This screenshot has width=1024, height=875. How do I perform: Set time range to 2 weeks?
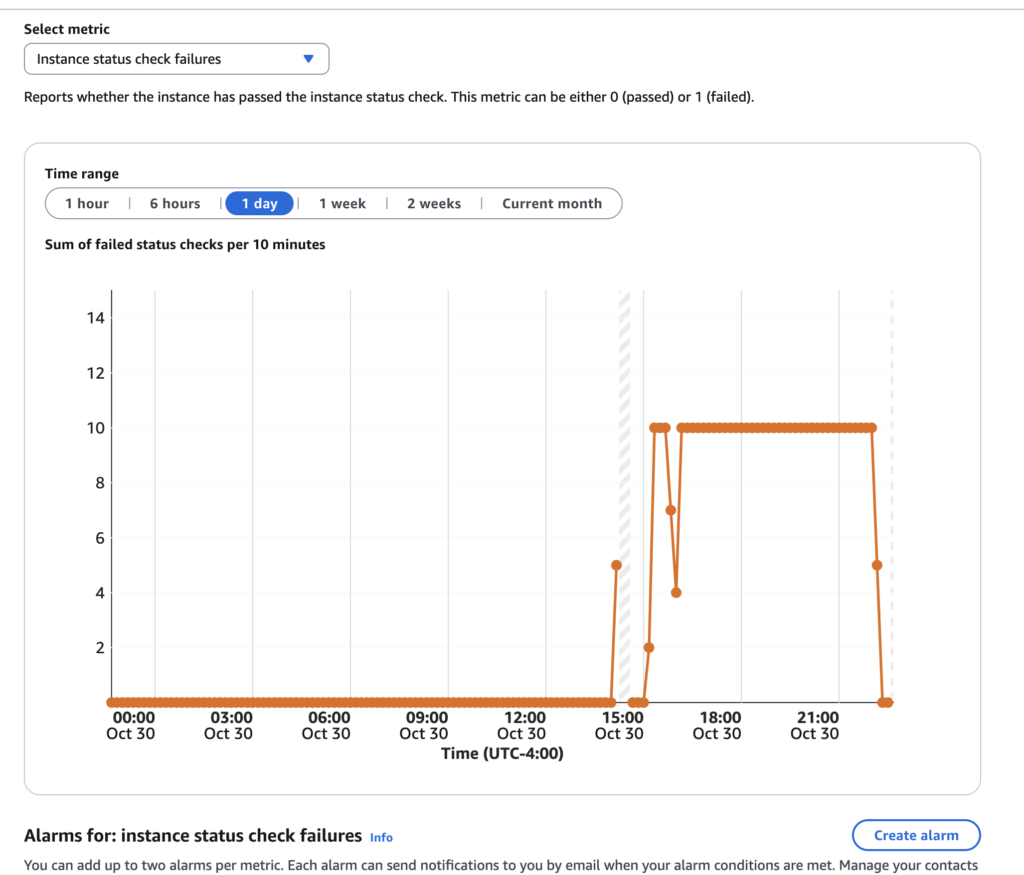433,203
